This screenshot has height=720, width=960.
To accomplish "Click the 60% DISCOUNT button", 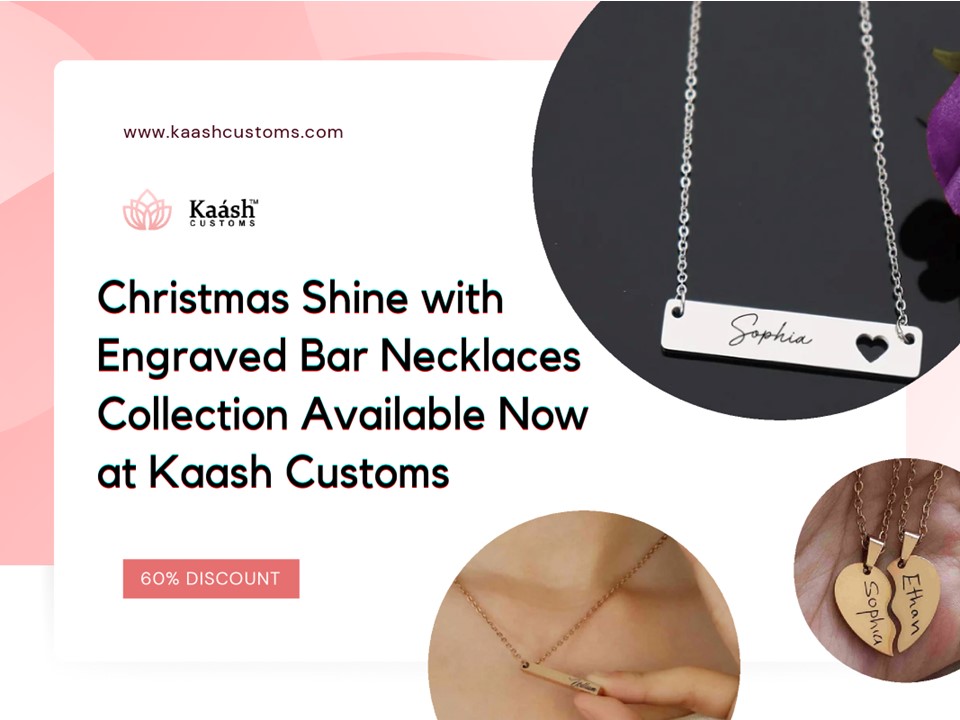I will [211, 579].
